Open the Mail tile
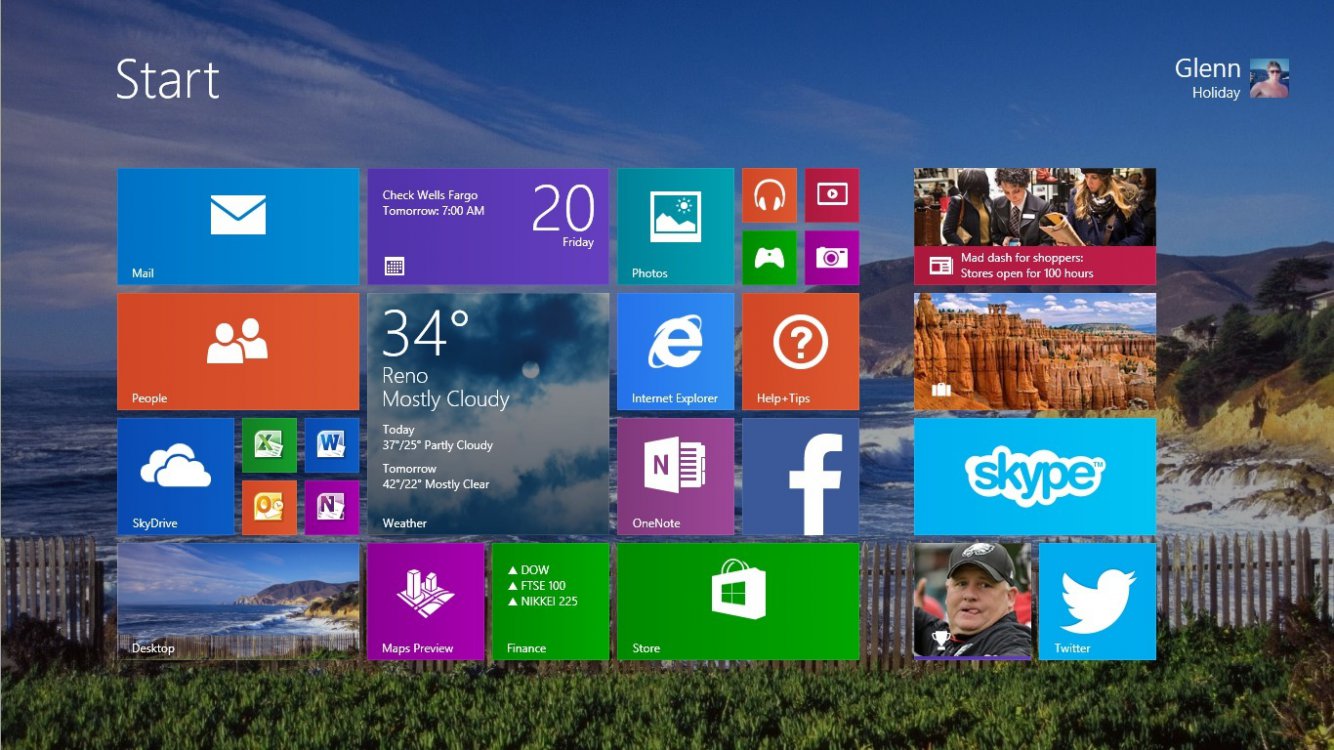This screenshot has height=750, width=1334. coord(238,226)
